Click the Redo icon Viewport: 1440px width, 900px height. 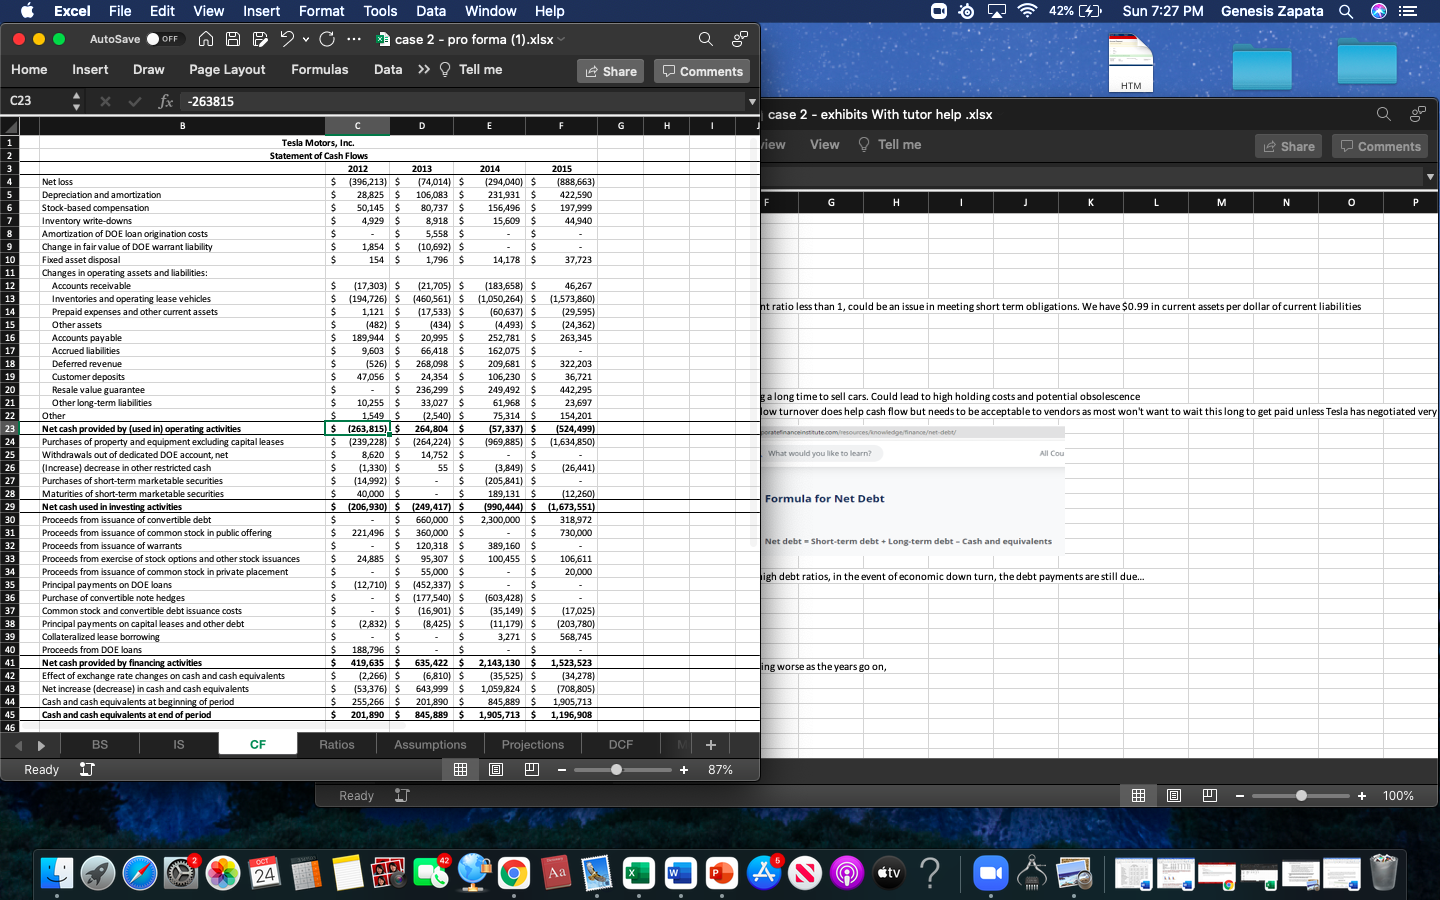coord(327,38)
